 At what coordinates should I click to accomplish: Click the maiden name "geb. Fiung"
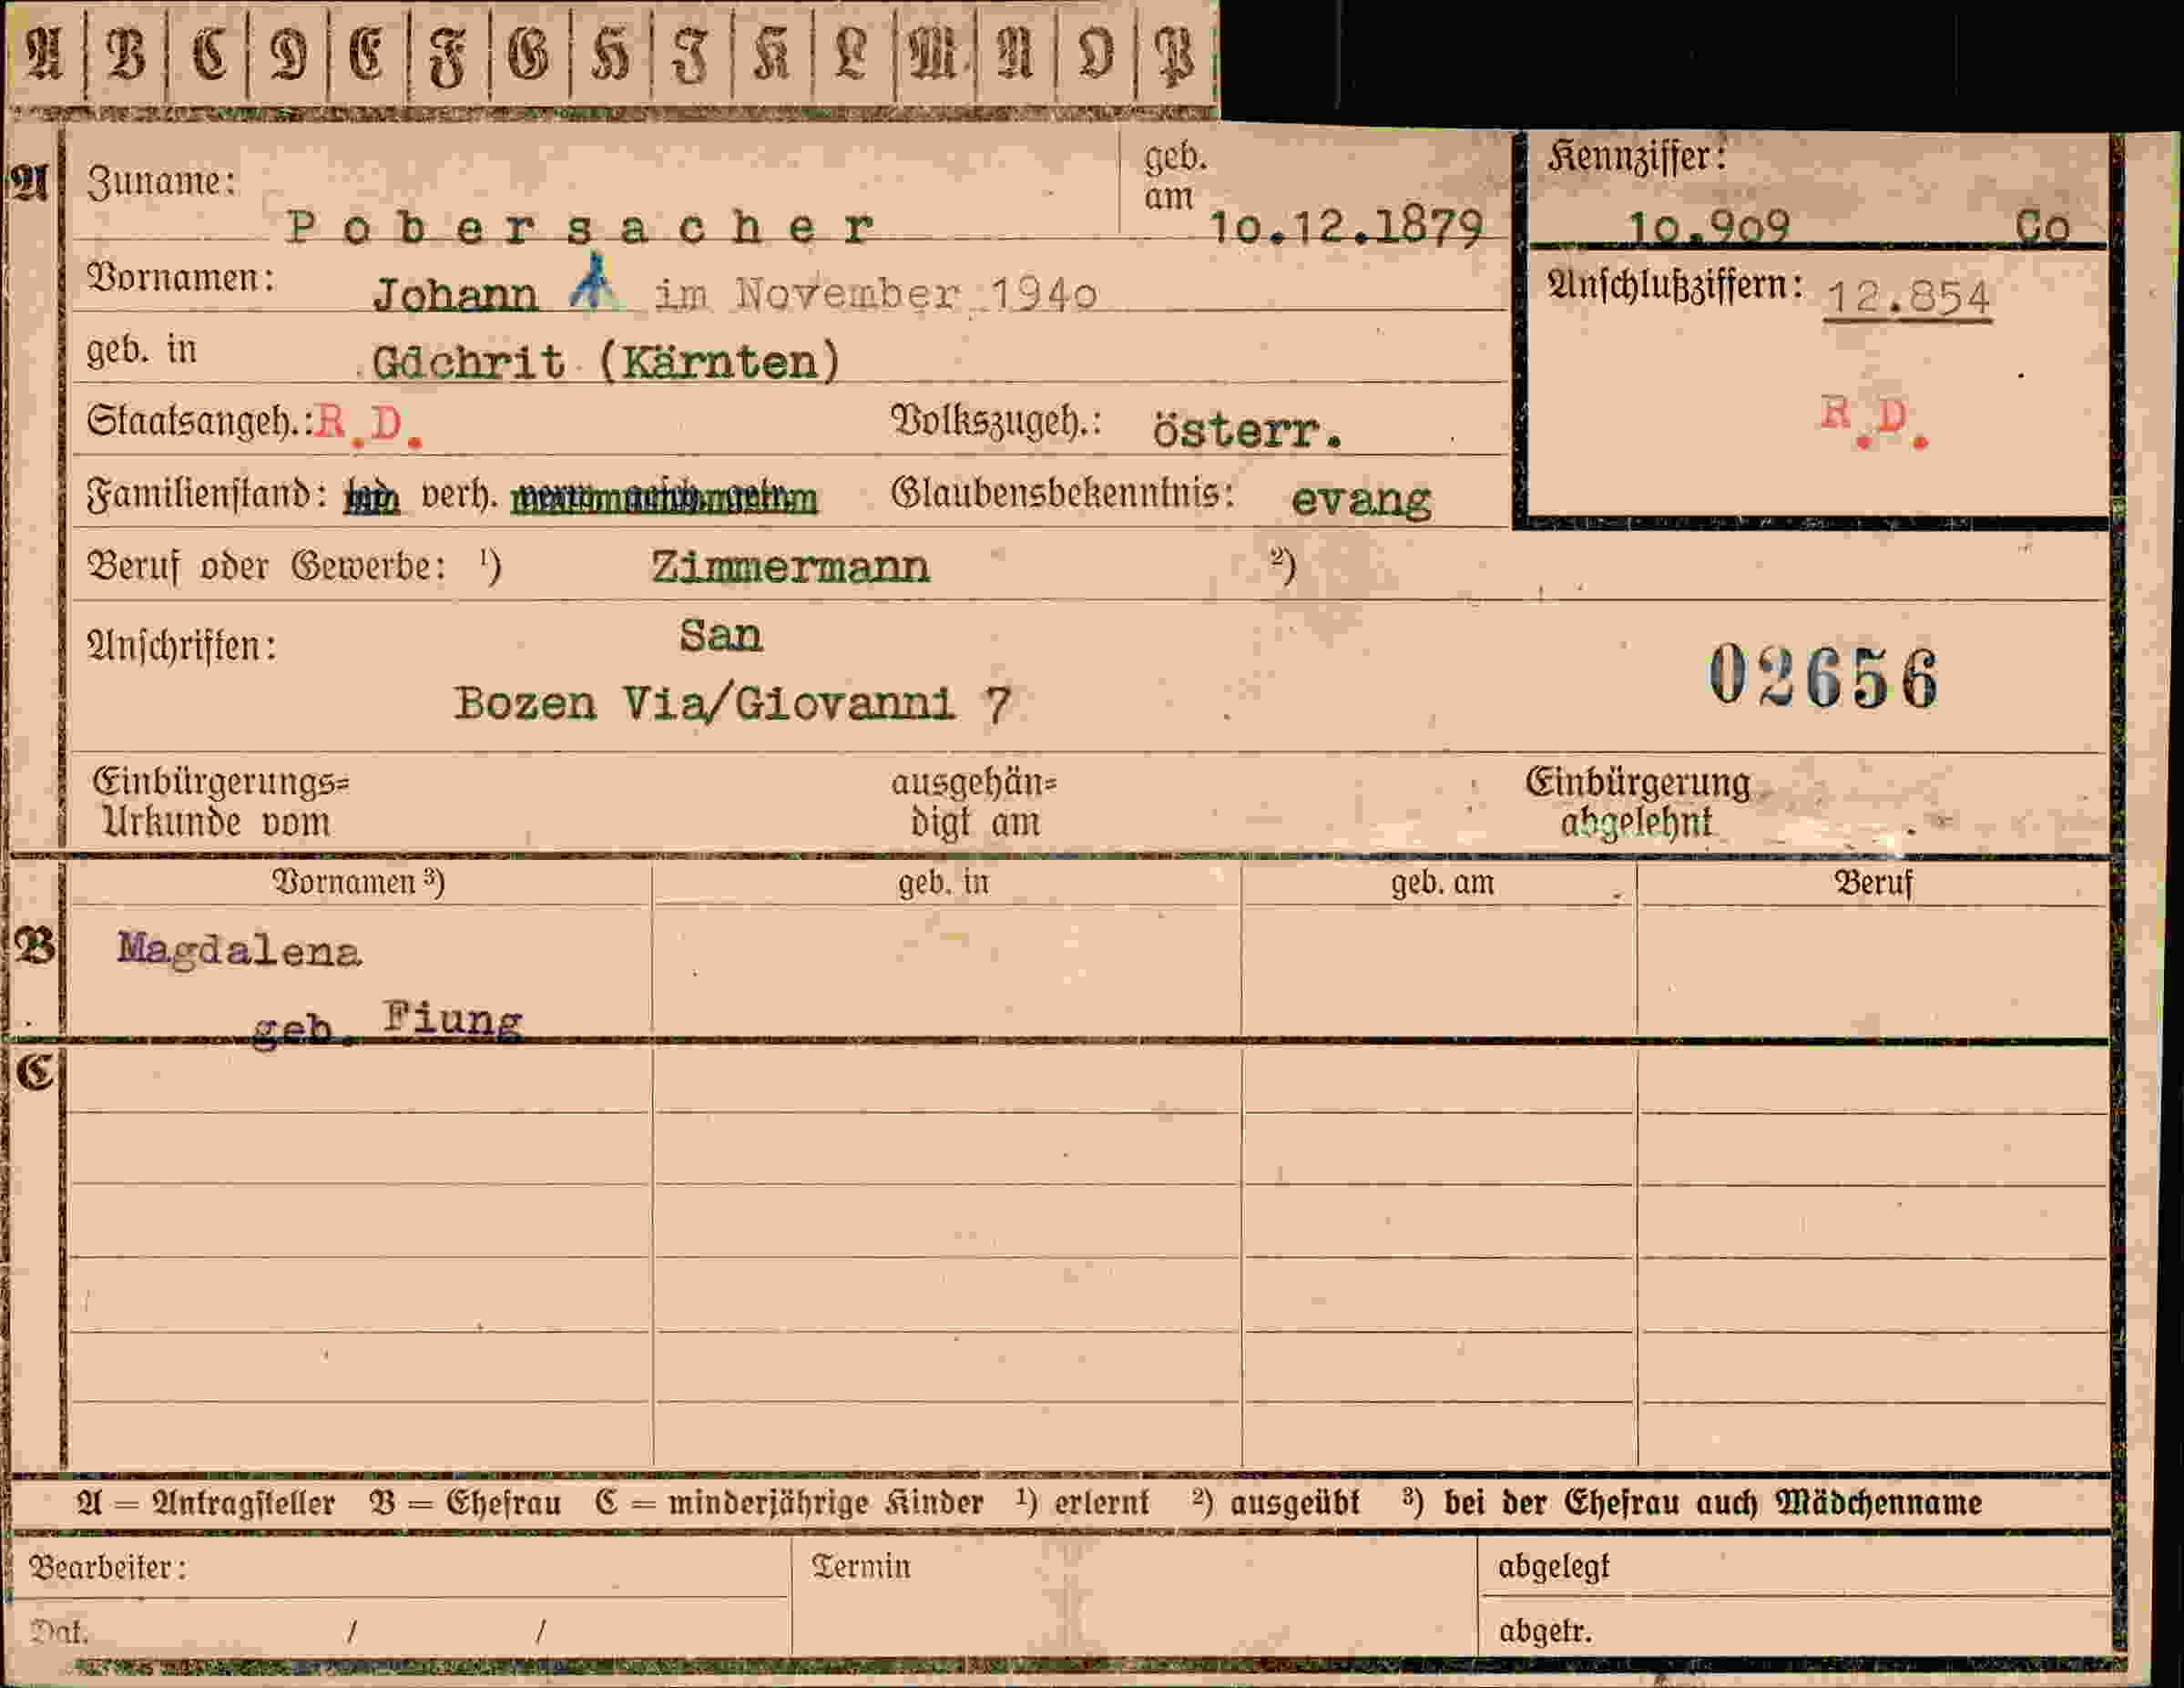point(387,1024)
